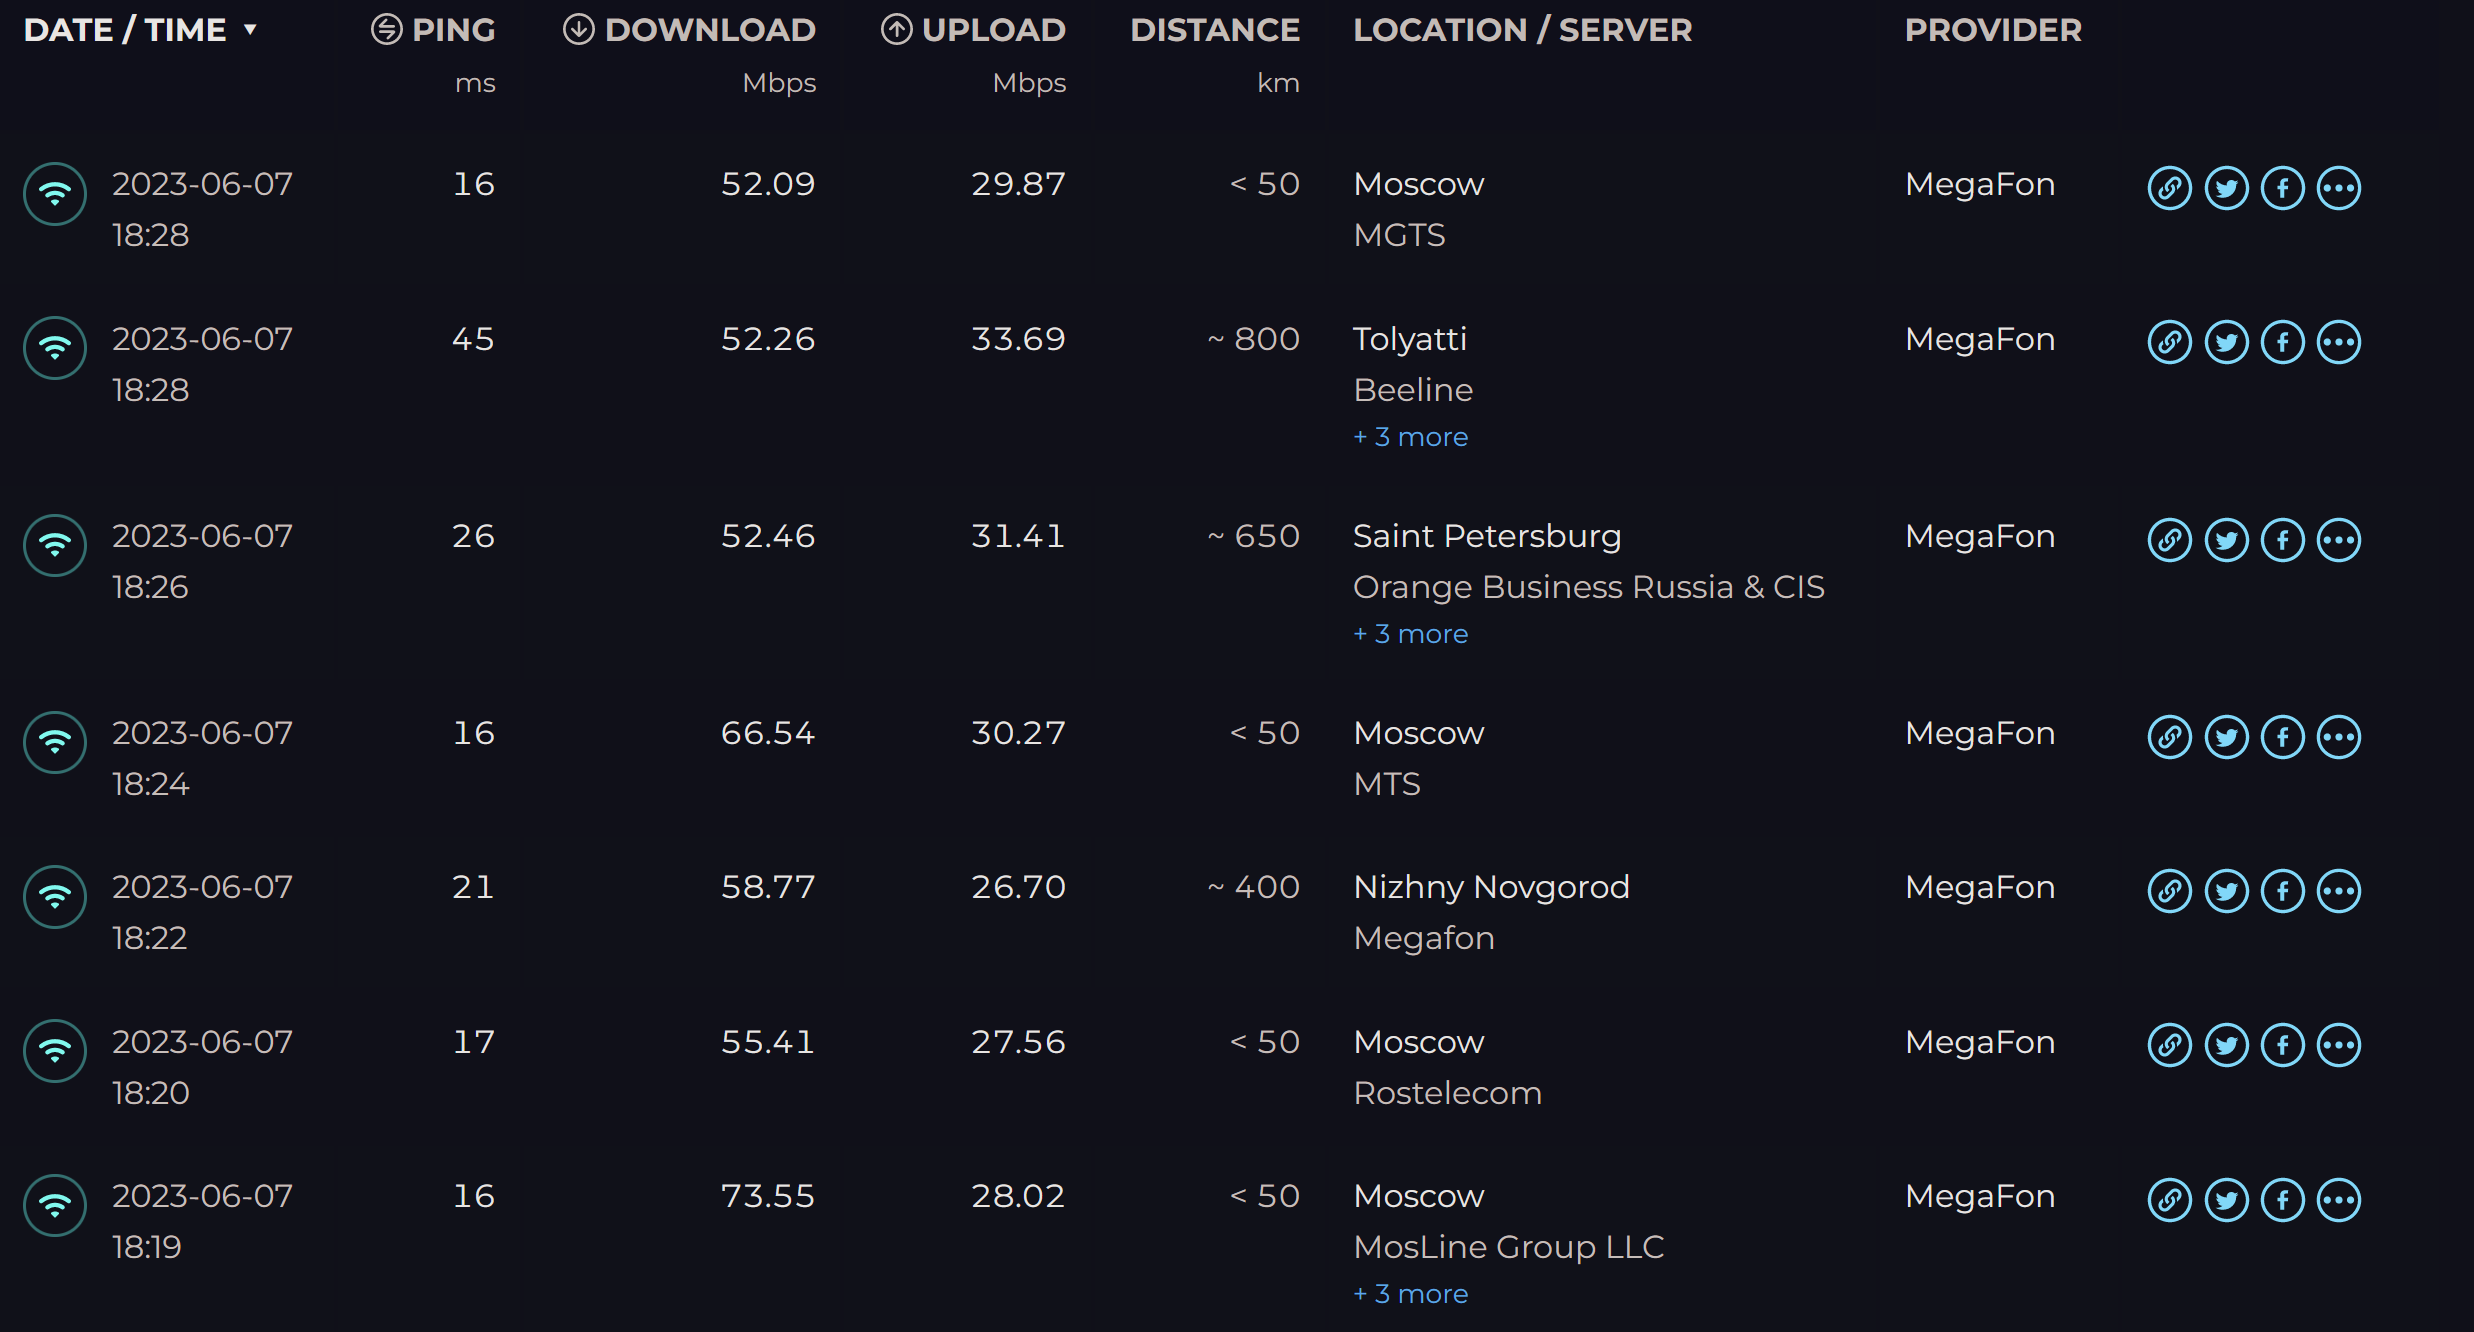Viewport: 2474px width, 1332px height.
Task: Share Saint Petersburg result on Facebook
Action: click(x=2283, y=541)
